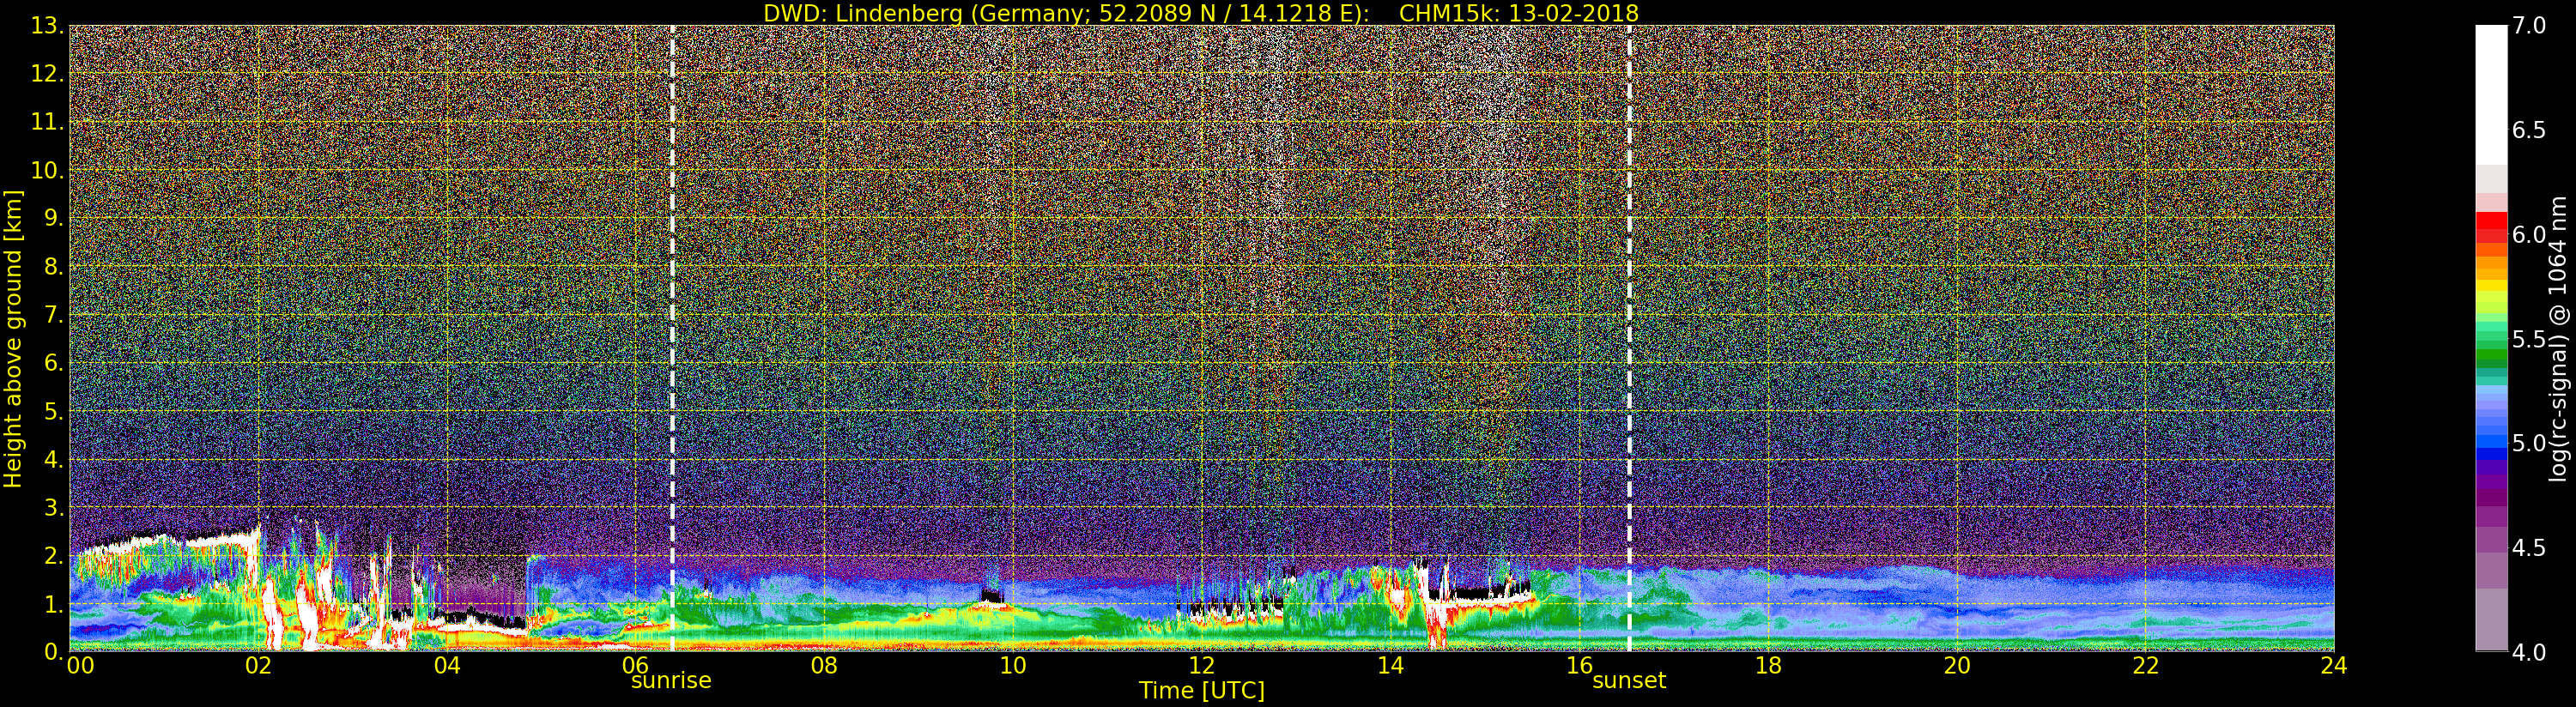Click the 'sunset' label below the time axis
This screenshot has height=707, width=2576.
click(1629, 681)
